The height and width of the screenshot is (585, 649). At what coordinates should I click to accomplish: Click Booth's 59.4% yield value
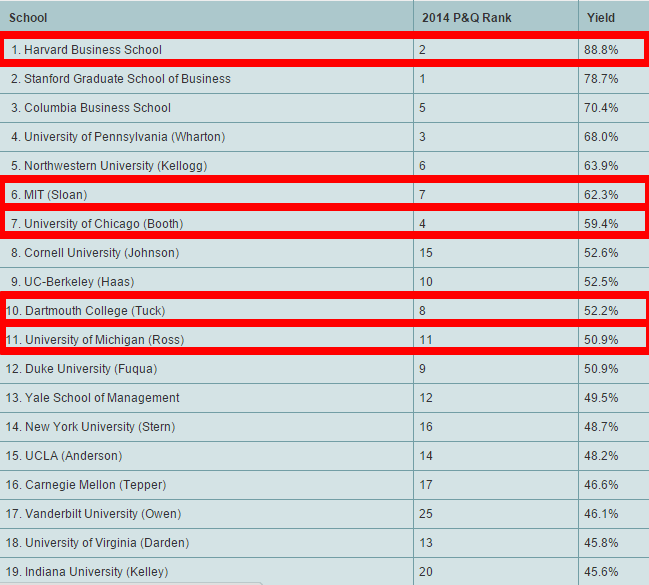[x=601, y=224]
